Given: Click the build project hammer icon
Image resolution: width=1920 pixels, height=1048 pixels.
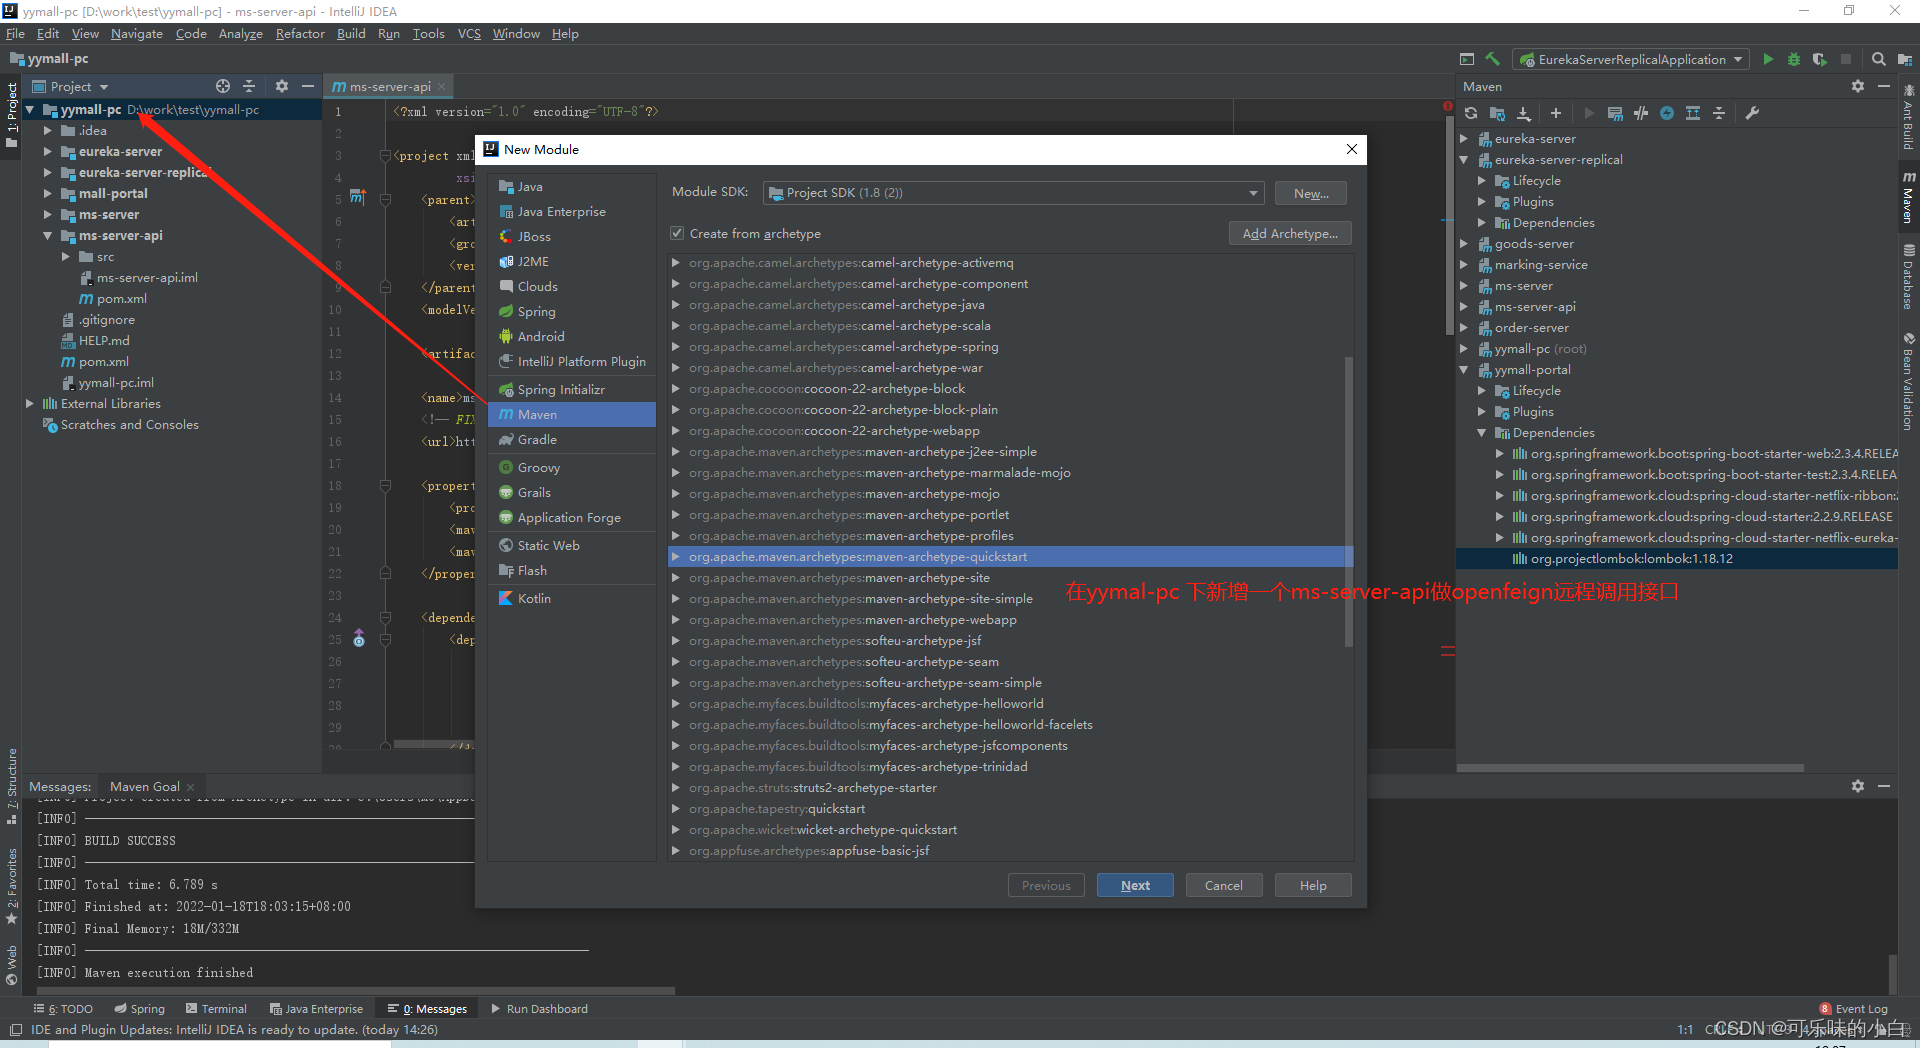Looking at the screenshot, I should [1493, 59].
